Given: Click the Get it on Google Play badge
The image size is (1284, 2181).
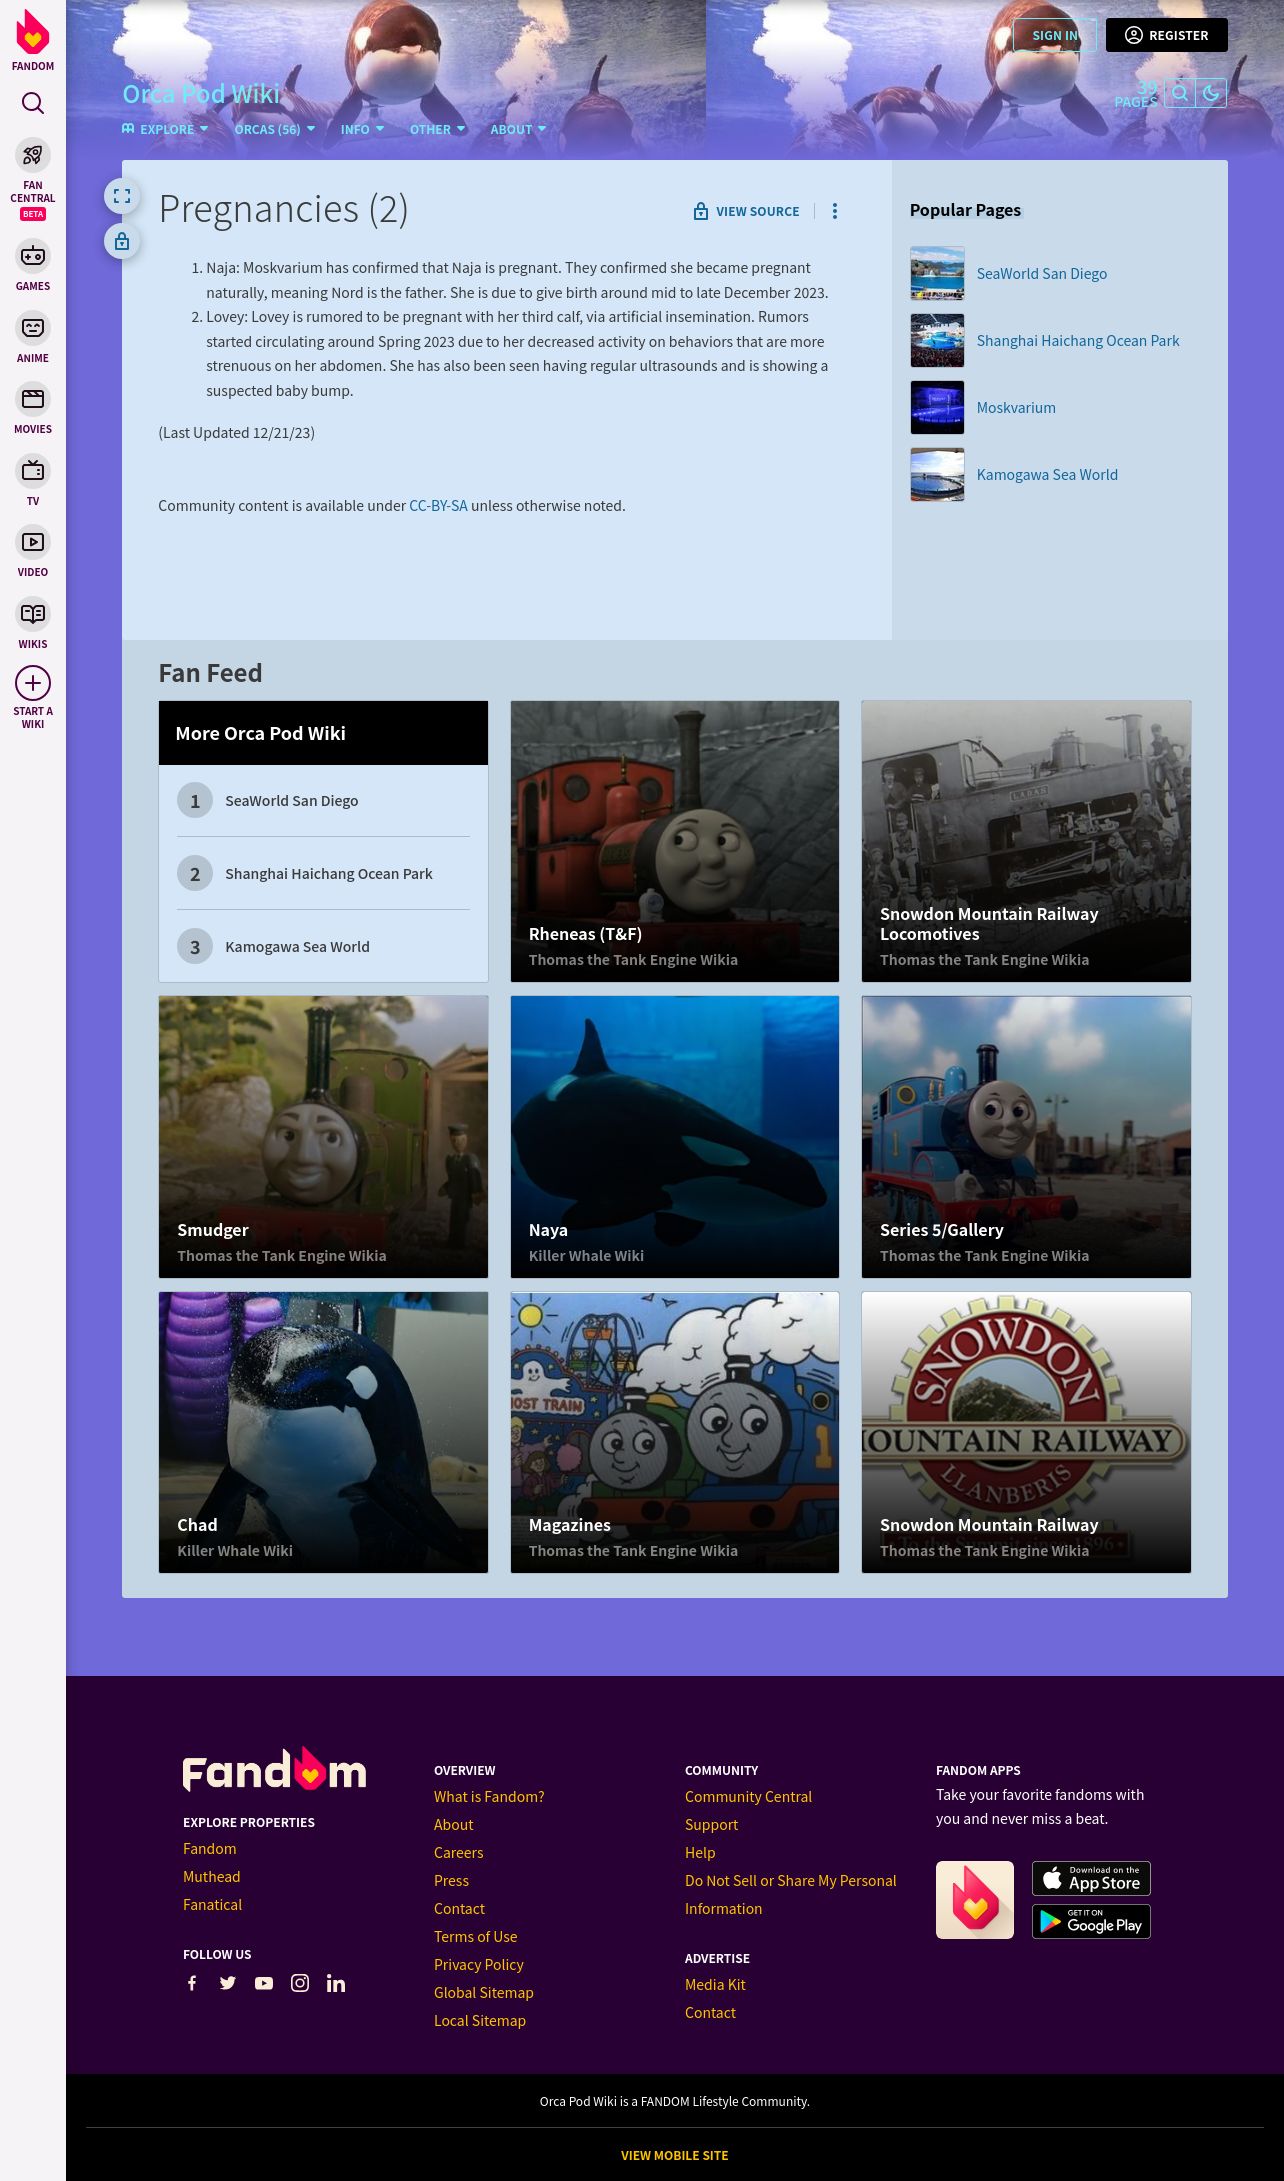Looking at the screenshot, I should [1091, 1922].
